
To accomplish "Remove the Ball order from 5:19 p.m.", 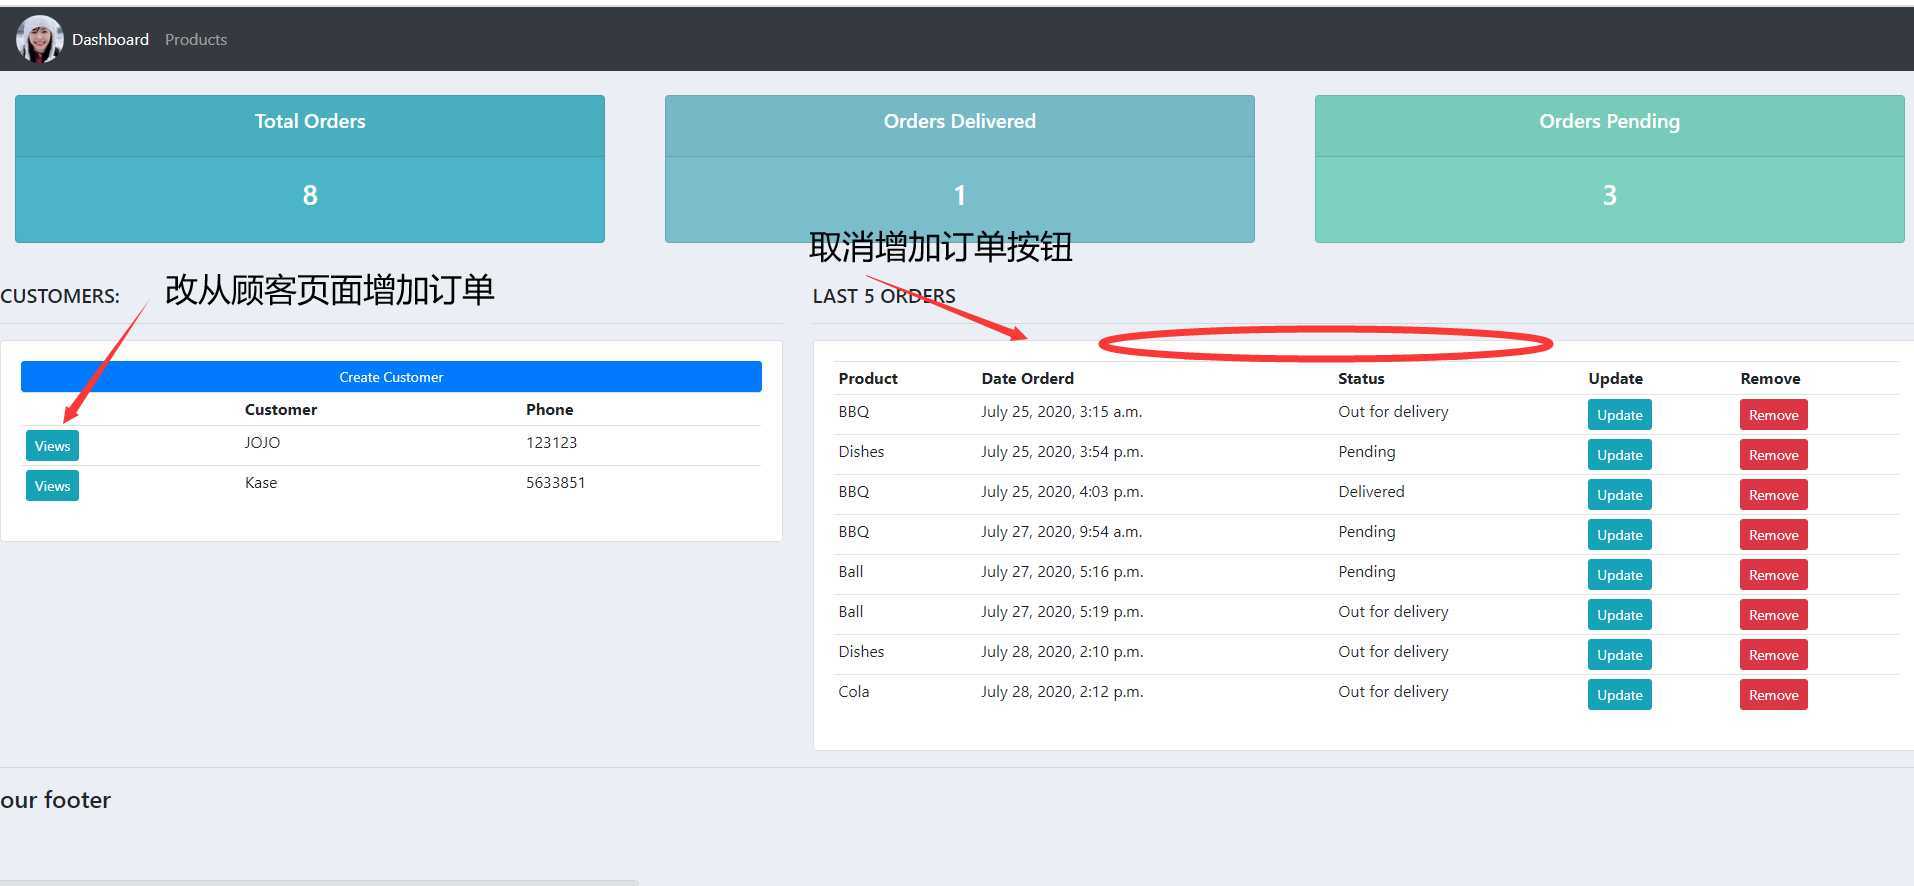I will [x=1773, y=615].
